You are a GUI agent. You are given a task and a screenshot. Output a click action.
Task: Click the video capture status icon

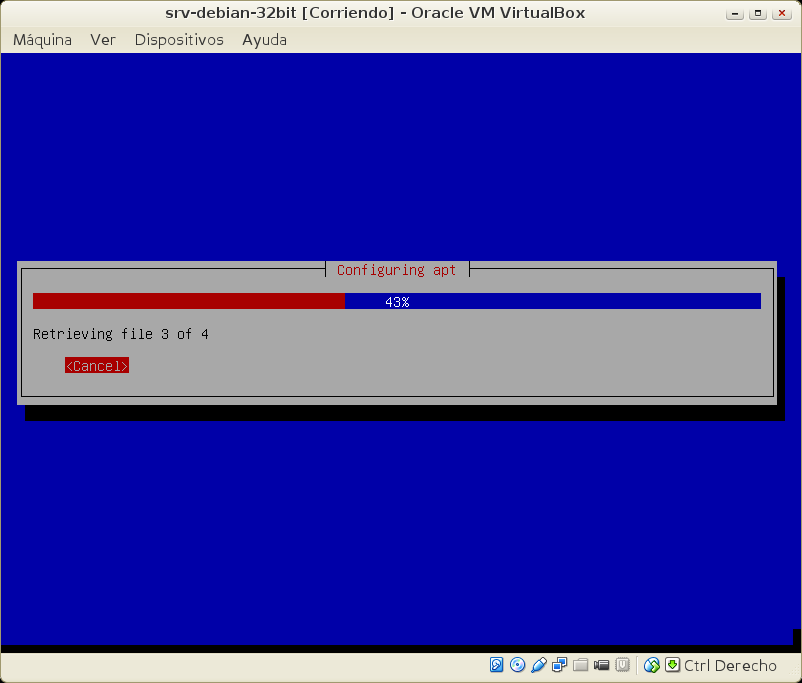pos(601,665)
